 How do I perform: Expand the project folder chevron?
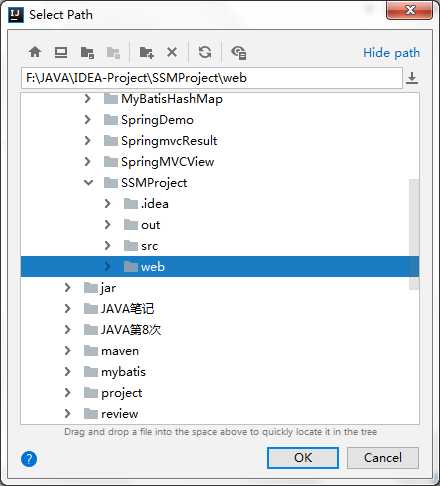click(67, 393)
